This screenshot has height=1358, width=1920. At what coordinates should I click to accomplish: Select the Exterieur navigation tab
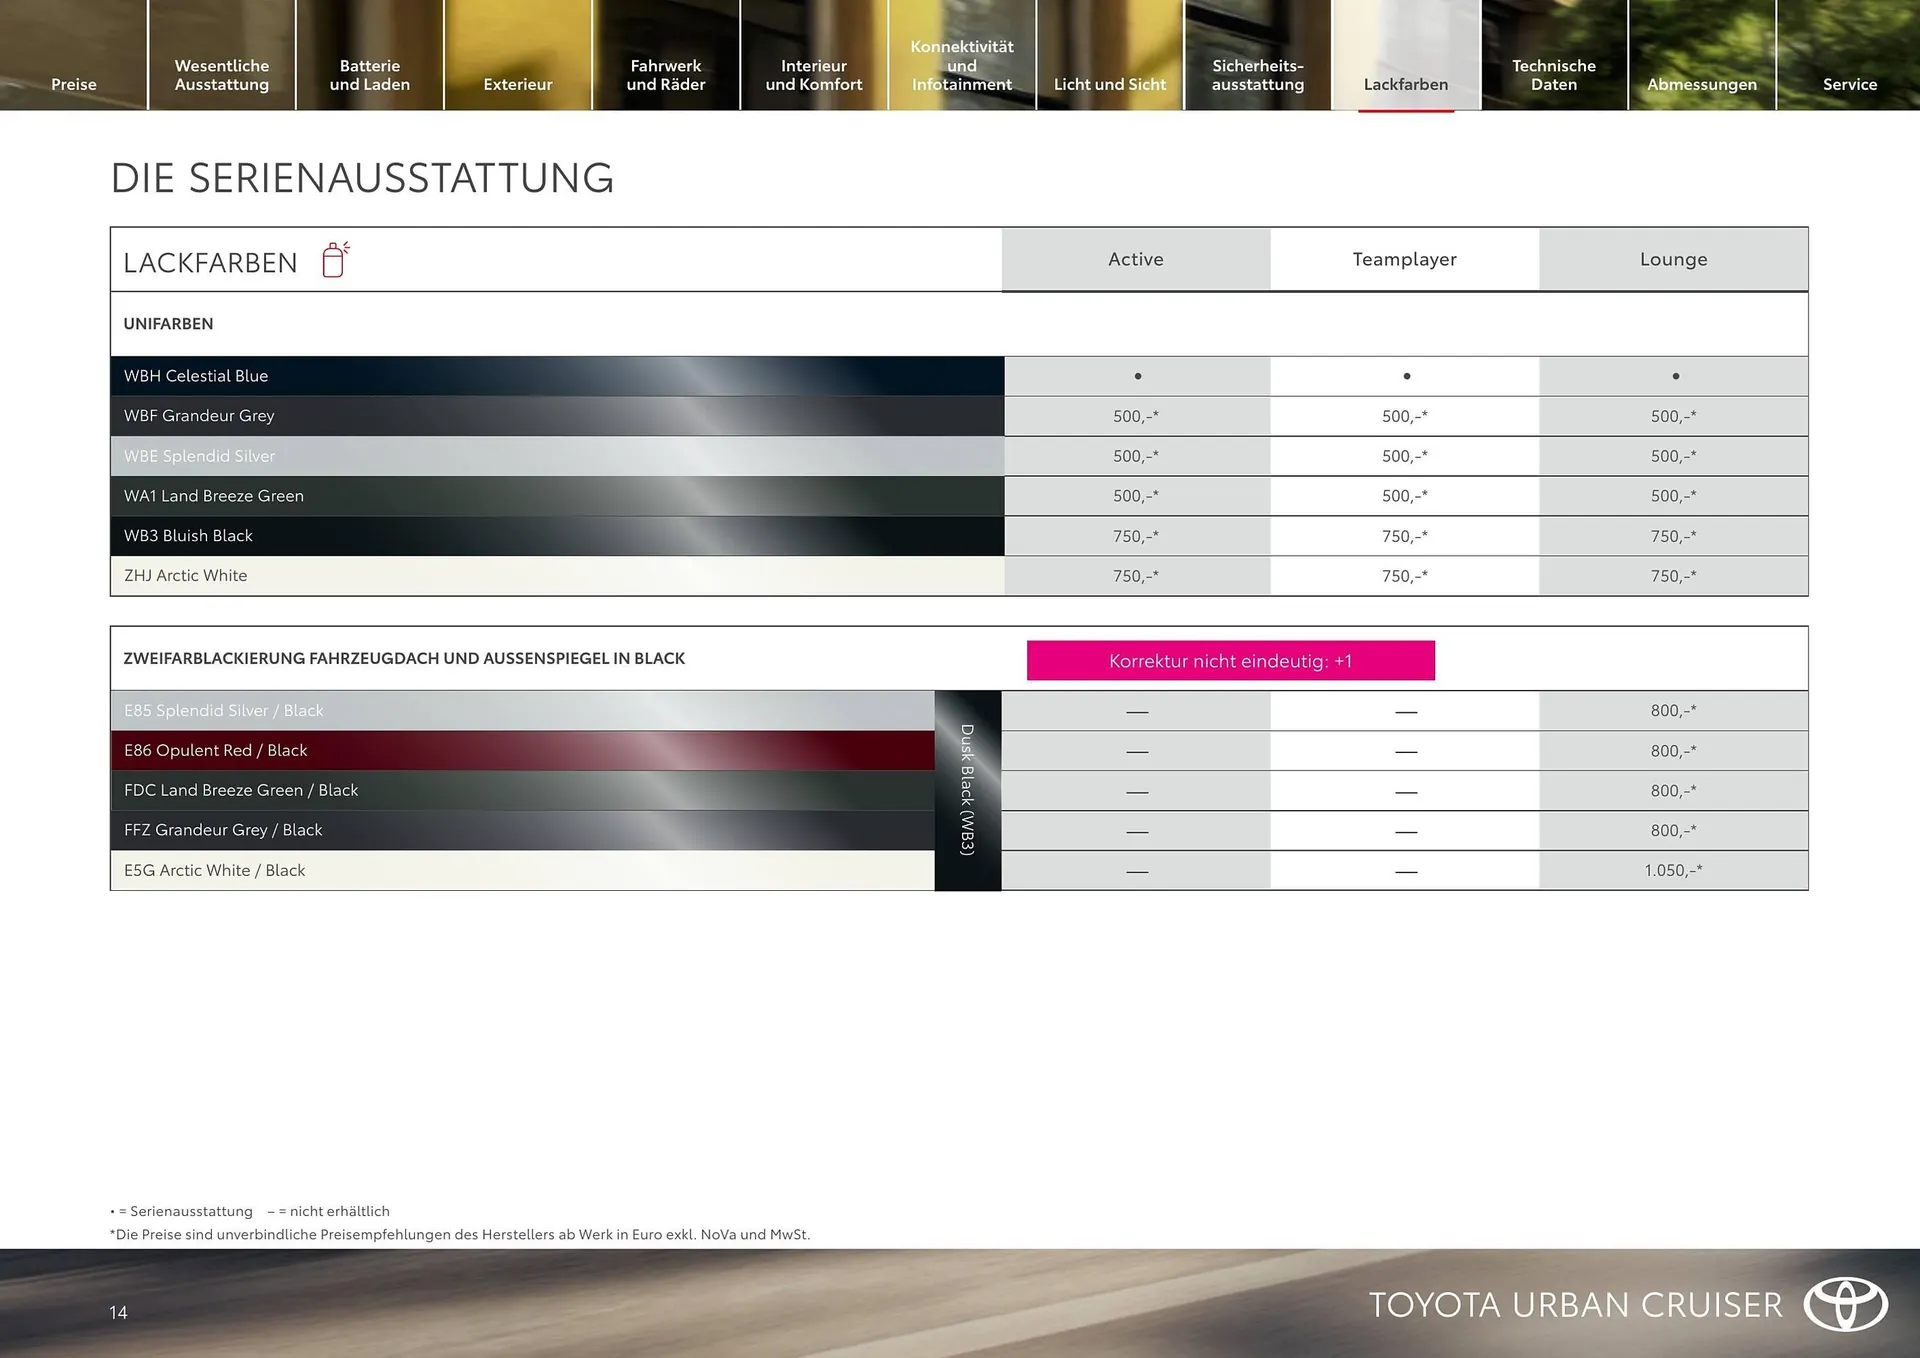(517, 84)
